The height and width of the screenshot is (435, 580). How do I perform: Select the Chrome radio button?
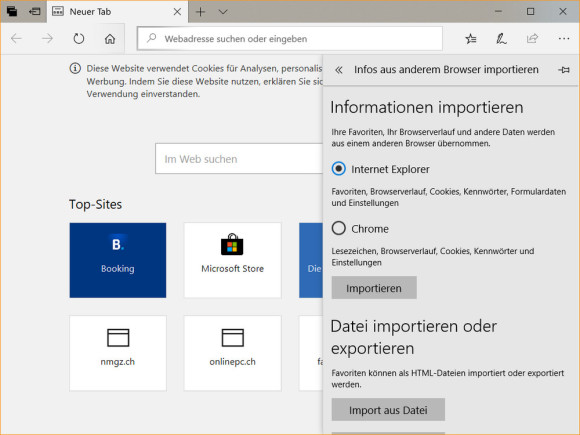[x=338, y=228]
